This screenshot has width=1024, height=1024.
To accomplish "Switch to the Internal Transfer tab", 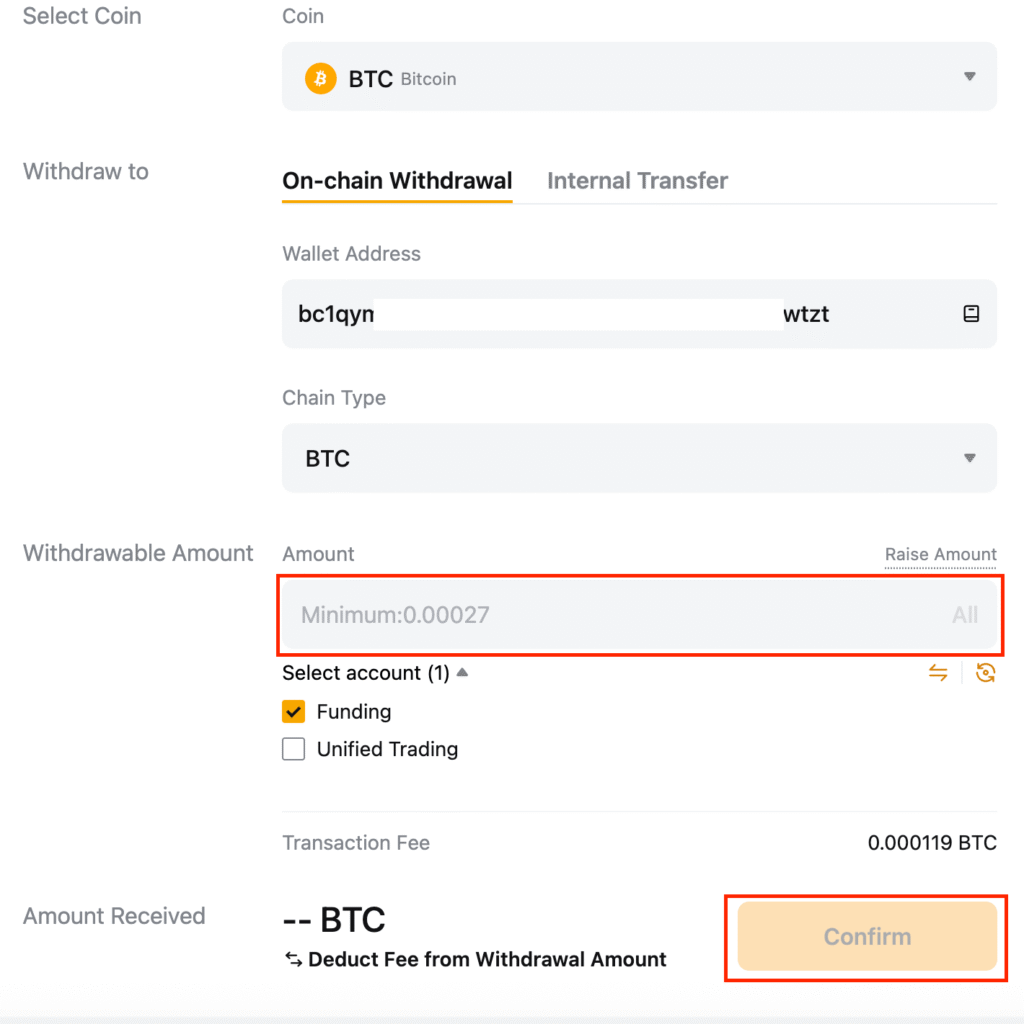I will pos(637,181).
